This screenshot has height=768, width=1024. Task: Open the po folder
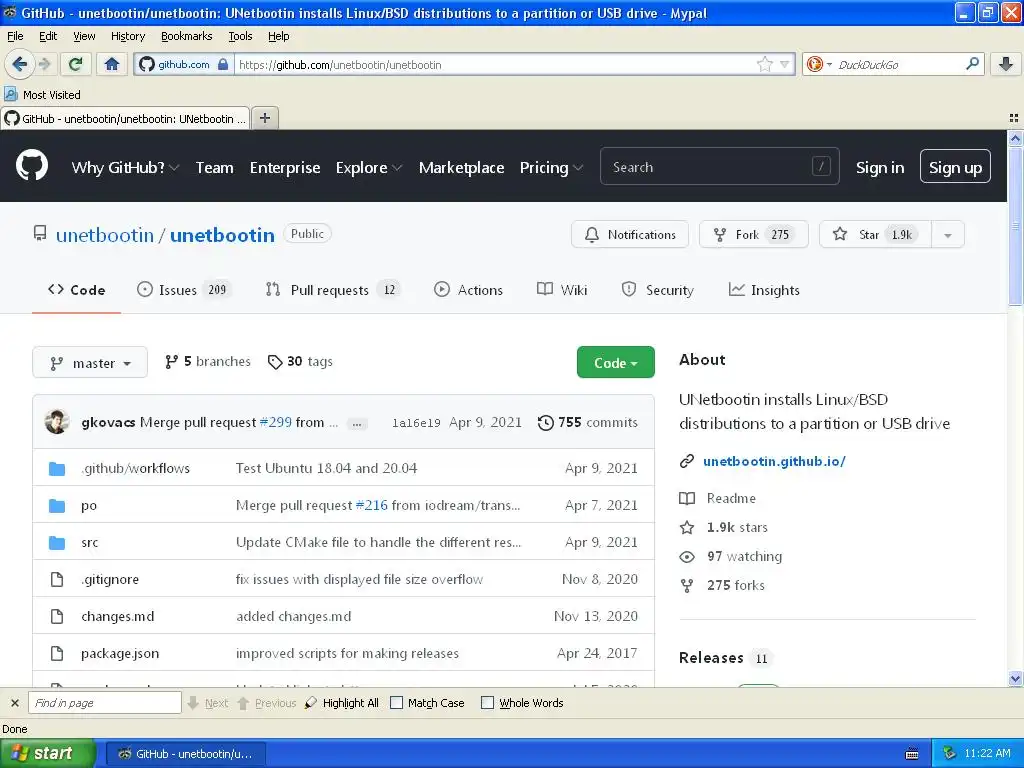(x=89, y=505)
